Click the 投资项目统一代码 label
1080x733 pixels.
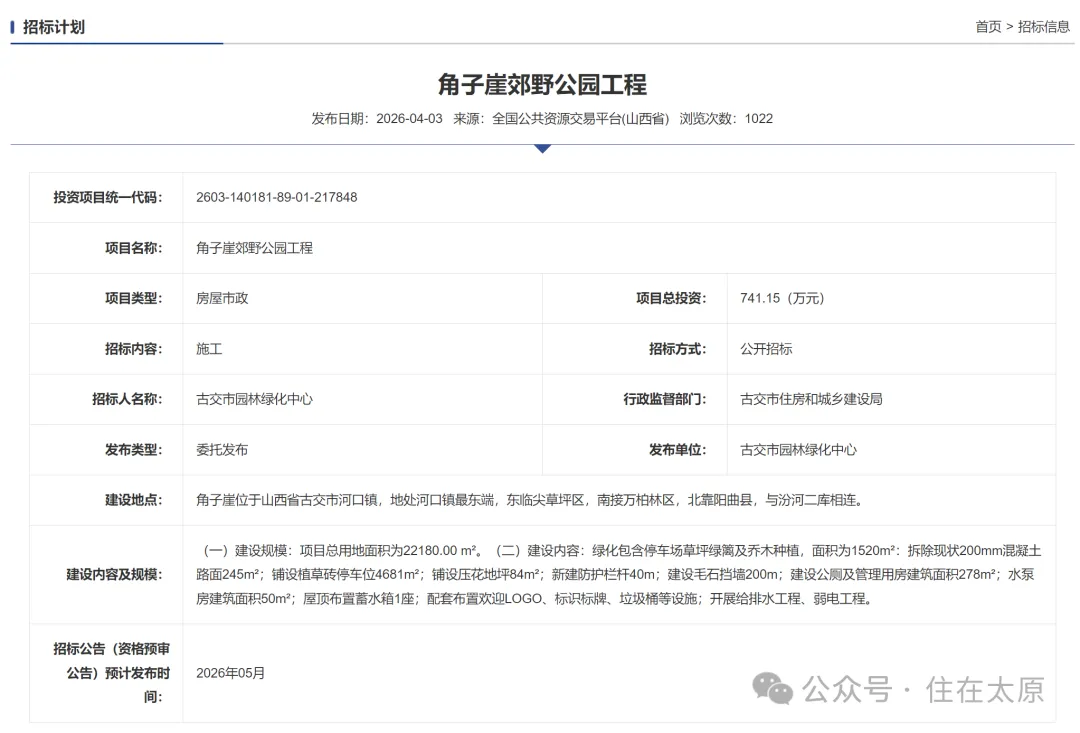click(108, 198)
